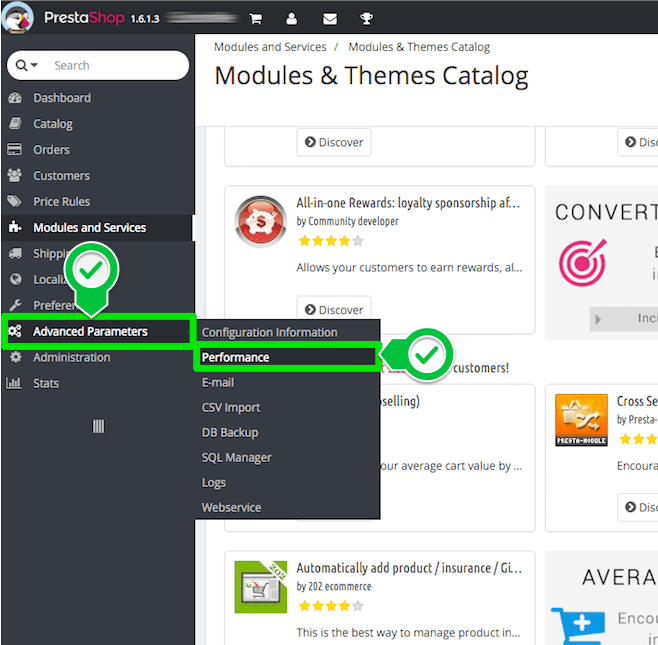This screenshot has height=645, width=658.
Task: Open the customers user icon in header
Action: click(291, 19)
